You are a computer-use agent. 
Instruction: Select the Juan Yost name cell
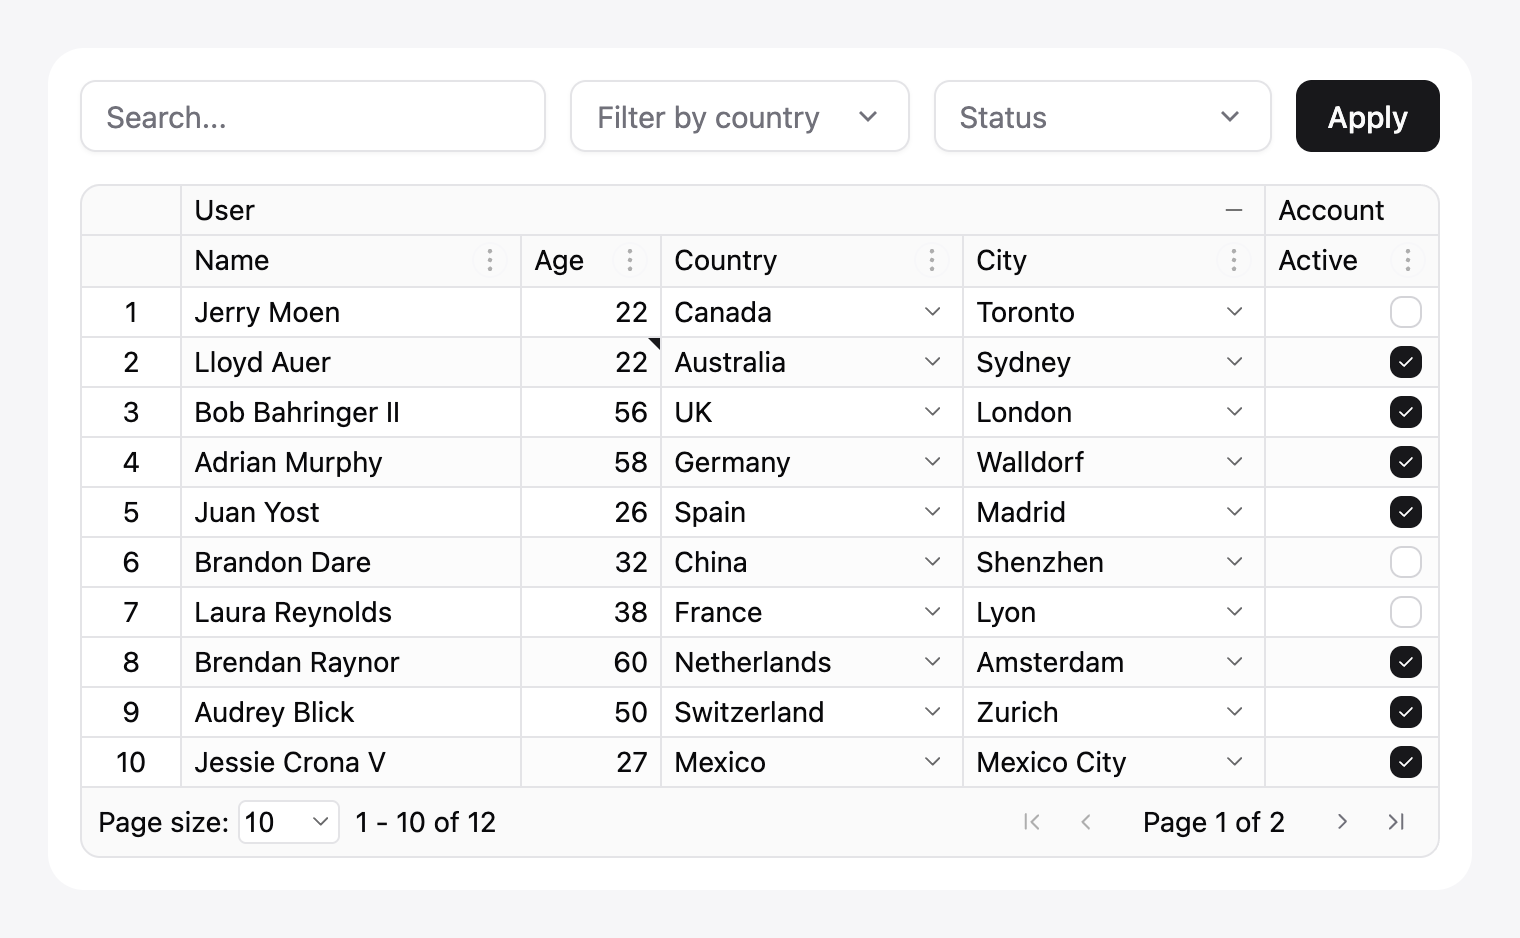(x=351, y=512)
